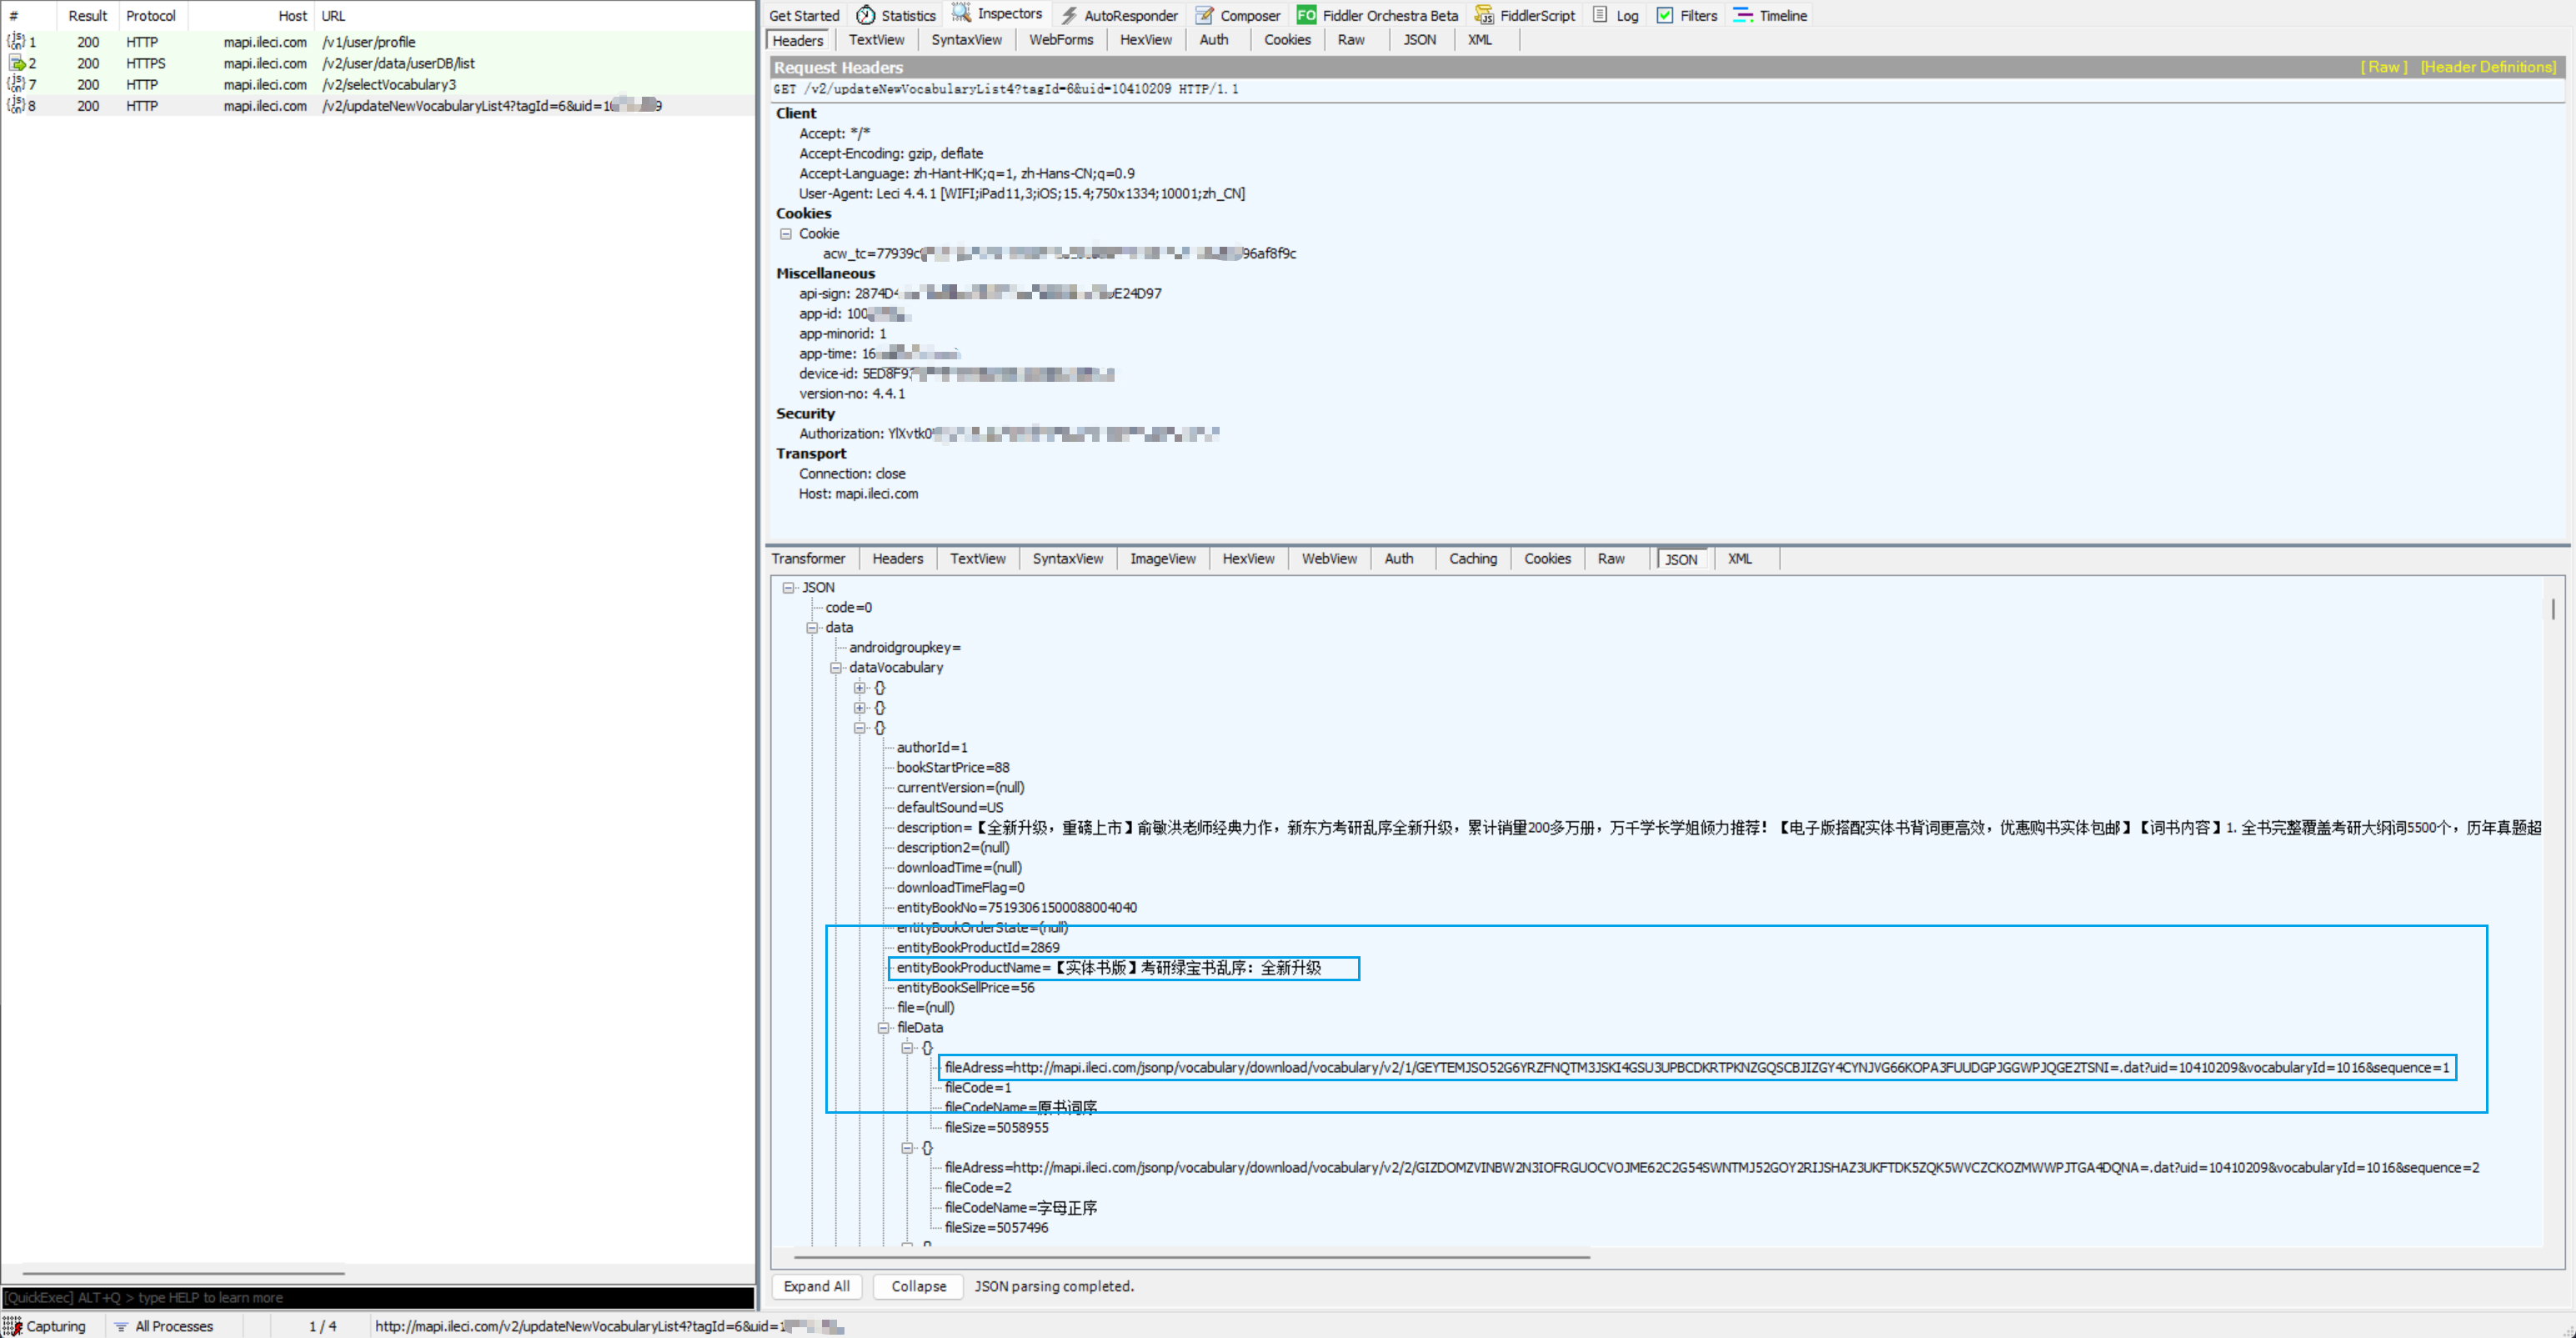Image resolution: width=2576 pixels, height=1338 pixels.
Task: Click the QuickExec command input box
Action: pyautogui.click(x=378, y=1297)
